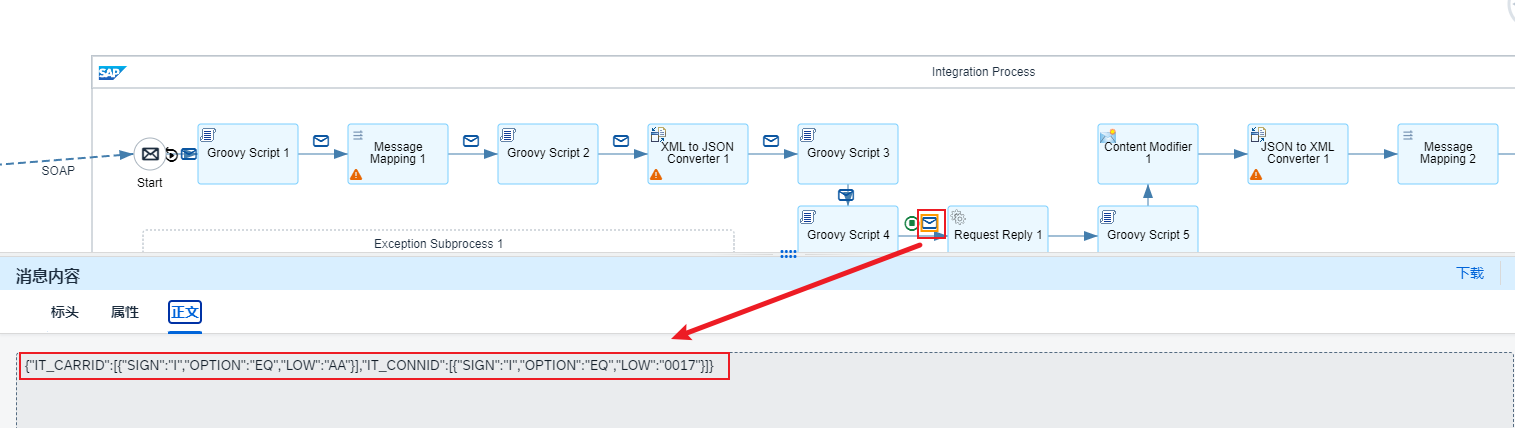Click envelope icon before XML to JSON Converter
Screen dimensions: 1515x428
[621, 141]
